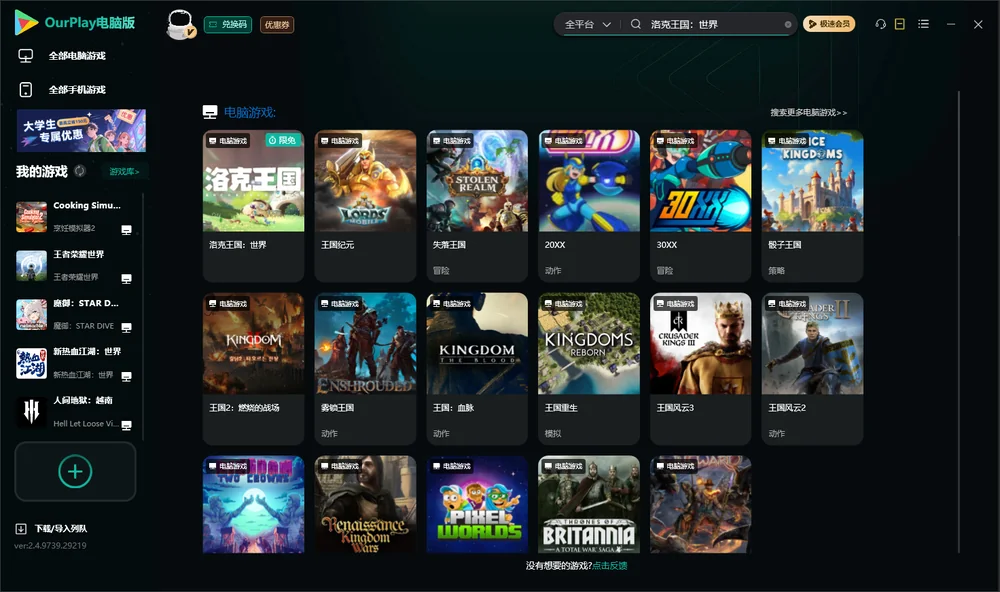This screenshot has height=592, width=1000.
Task: Open the 王国纪元 Lords Mobile card
Action: (x=365, y=205)
